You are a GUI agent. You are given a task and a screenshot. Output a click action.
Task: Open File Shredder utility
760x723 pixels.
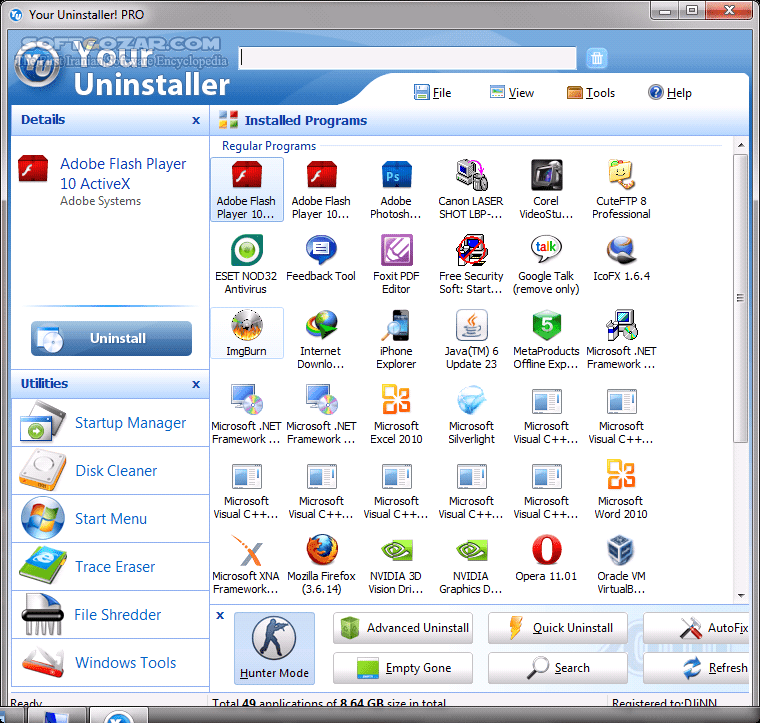pos(111,614)
